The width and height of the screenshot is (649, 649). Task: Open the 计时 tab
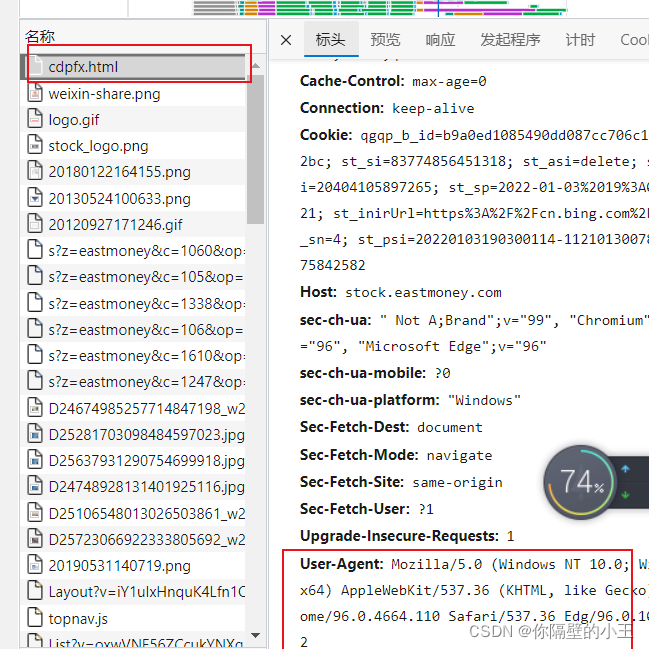click(580, 40)
